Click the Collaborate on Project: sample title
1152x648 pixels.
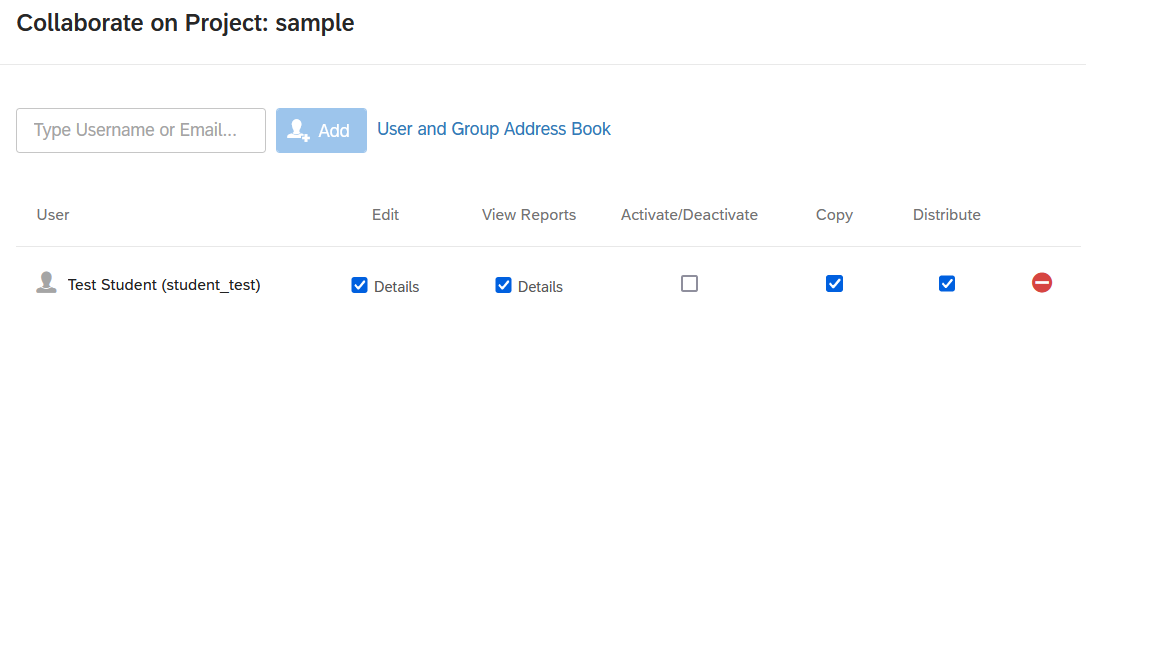pos(185,23)
